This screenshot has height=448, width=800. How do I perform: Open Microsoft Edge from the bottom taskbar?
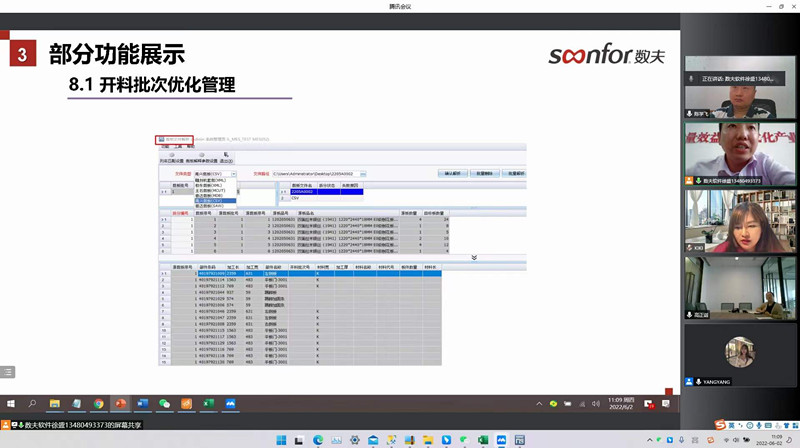(318, 440)
